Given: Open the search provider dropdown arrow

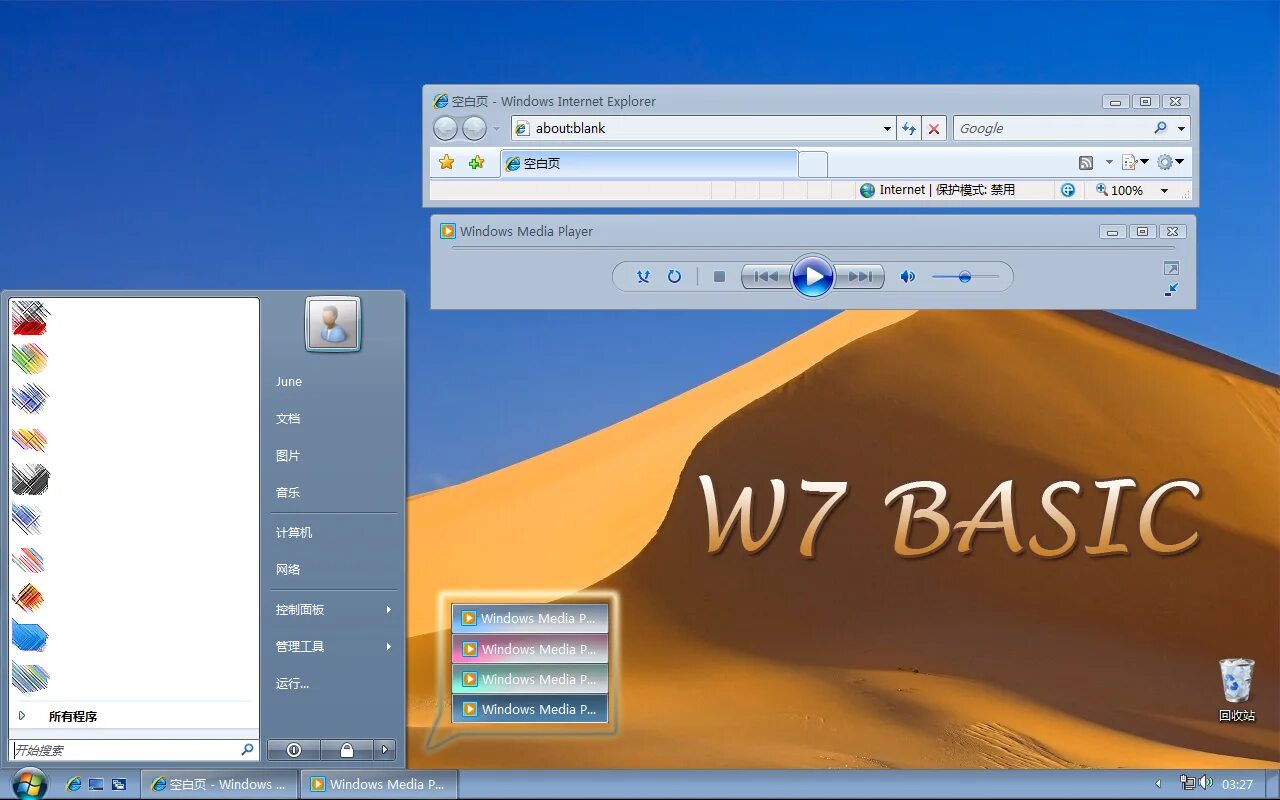Looking at the screenshot, I should click(x=1181, y=129).
